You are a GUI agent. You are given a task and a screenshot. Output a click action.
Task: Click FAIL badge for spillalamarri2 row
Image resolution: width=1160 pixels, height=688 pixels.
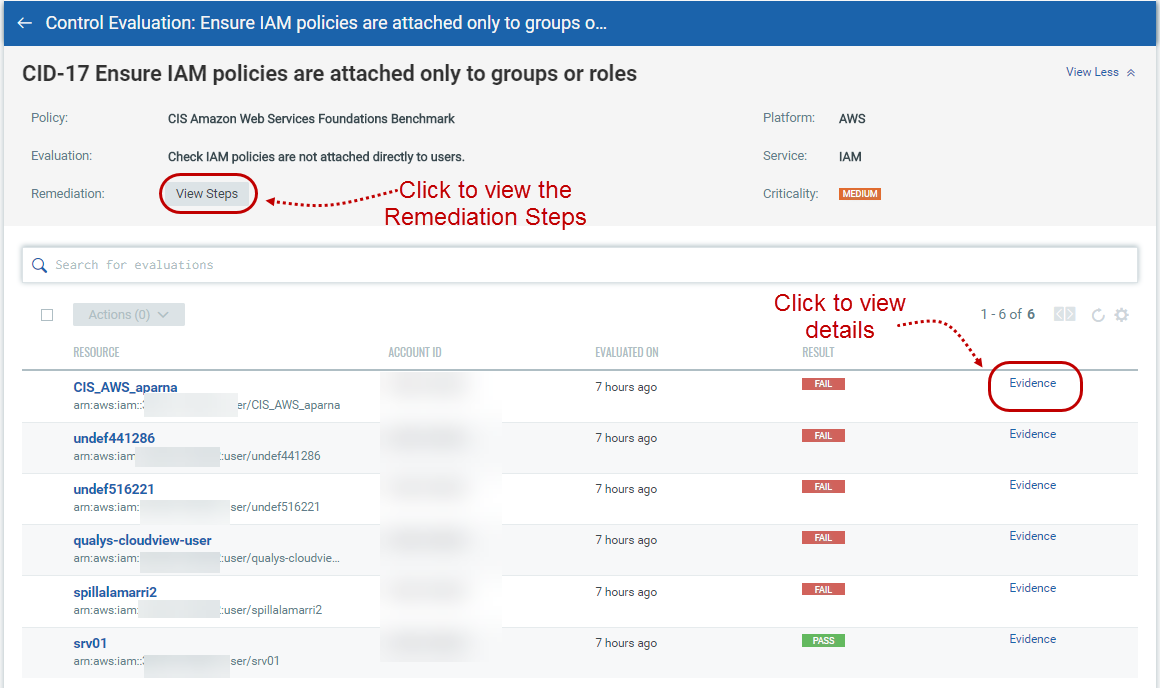pyautogui.click(x=823, y=590)
